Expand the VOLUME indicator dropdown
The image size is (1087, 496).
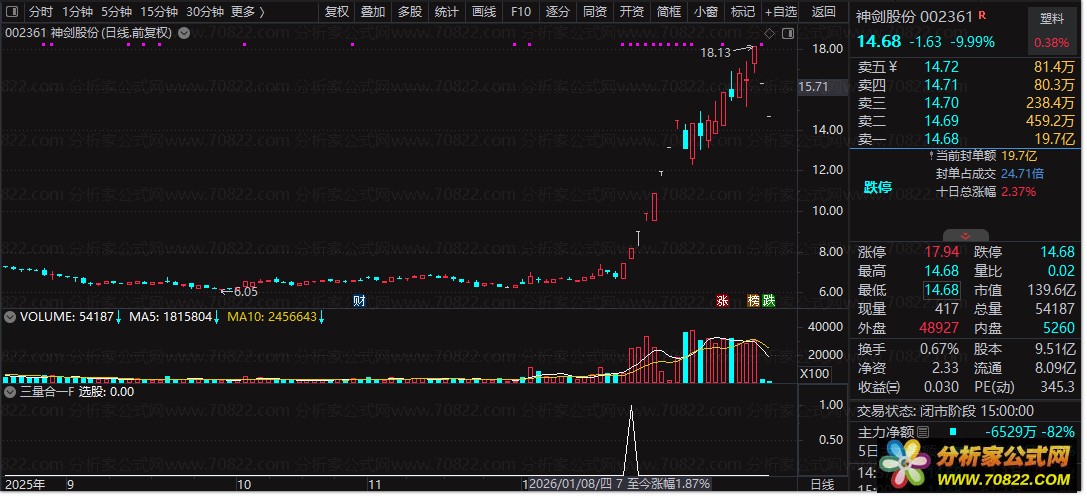pos(10,317)
